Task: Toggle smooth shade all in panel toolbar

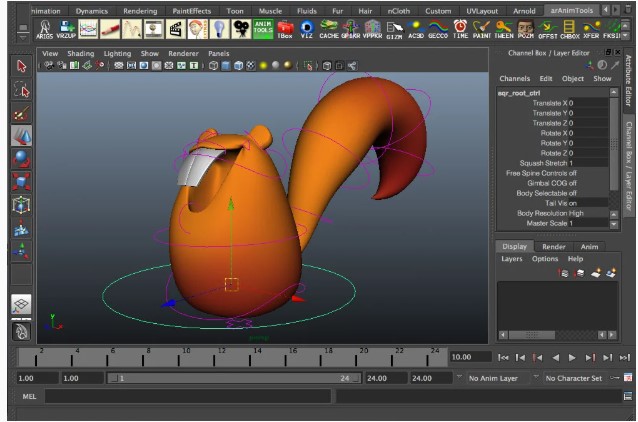Action: coord(226,66)
